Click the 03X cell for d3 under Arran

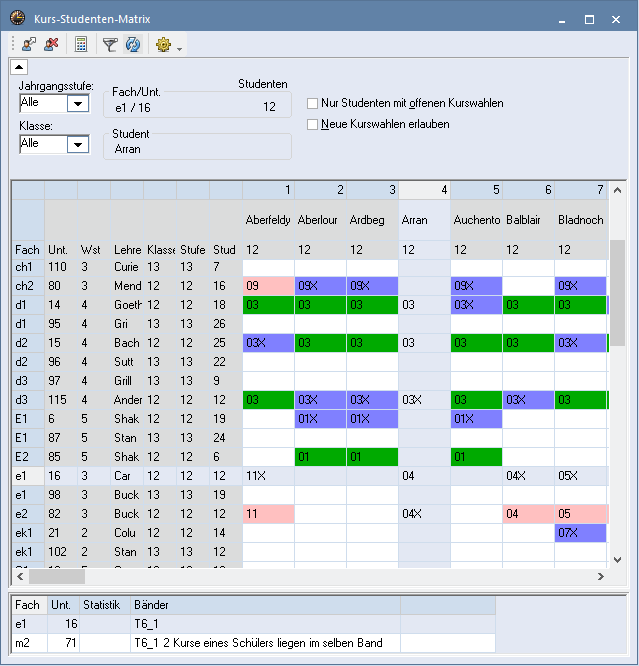tap(424, 400)
